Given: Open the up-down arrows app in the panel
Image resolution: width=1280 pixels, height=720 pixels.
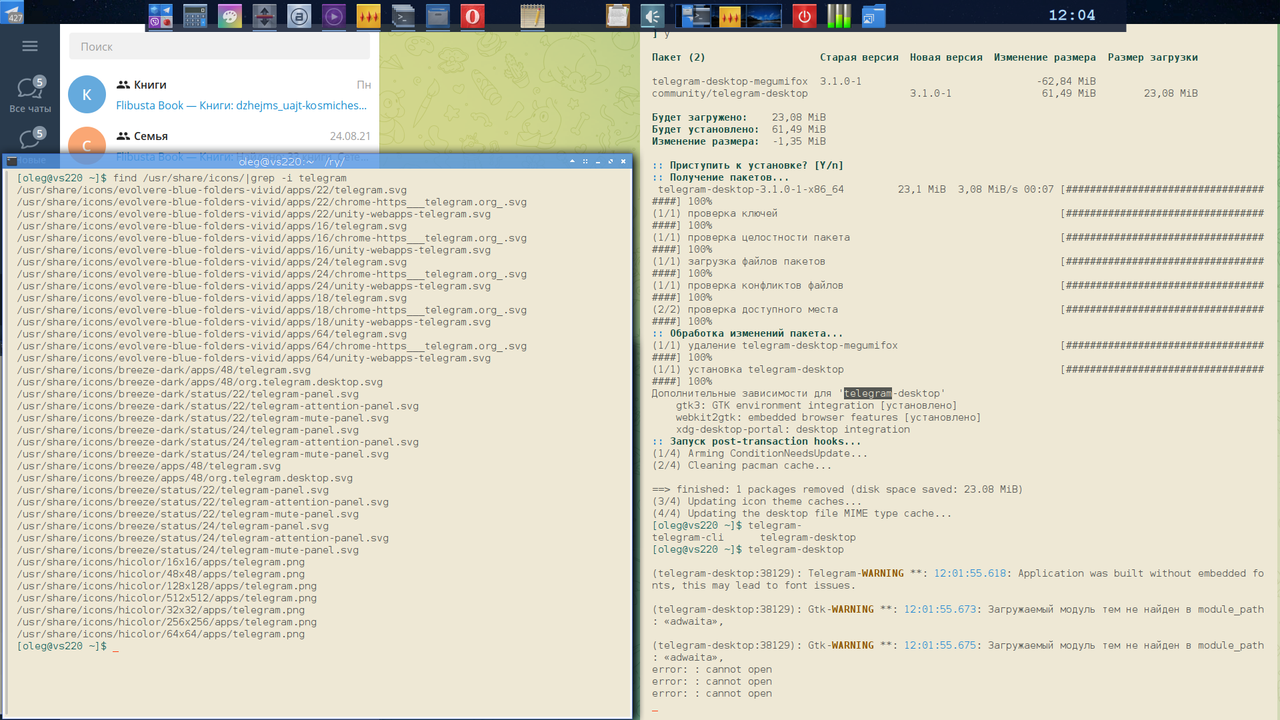Looking at the screenshot, I should click(264, 16).
